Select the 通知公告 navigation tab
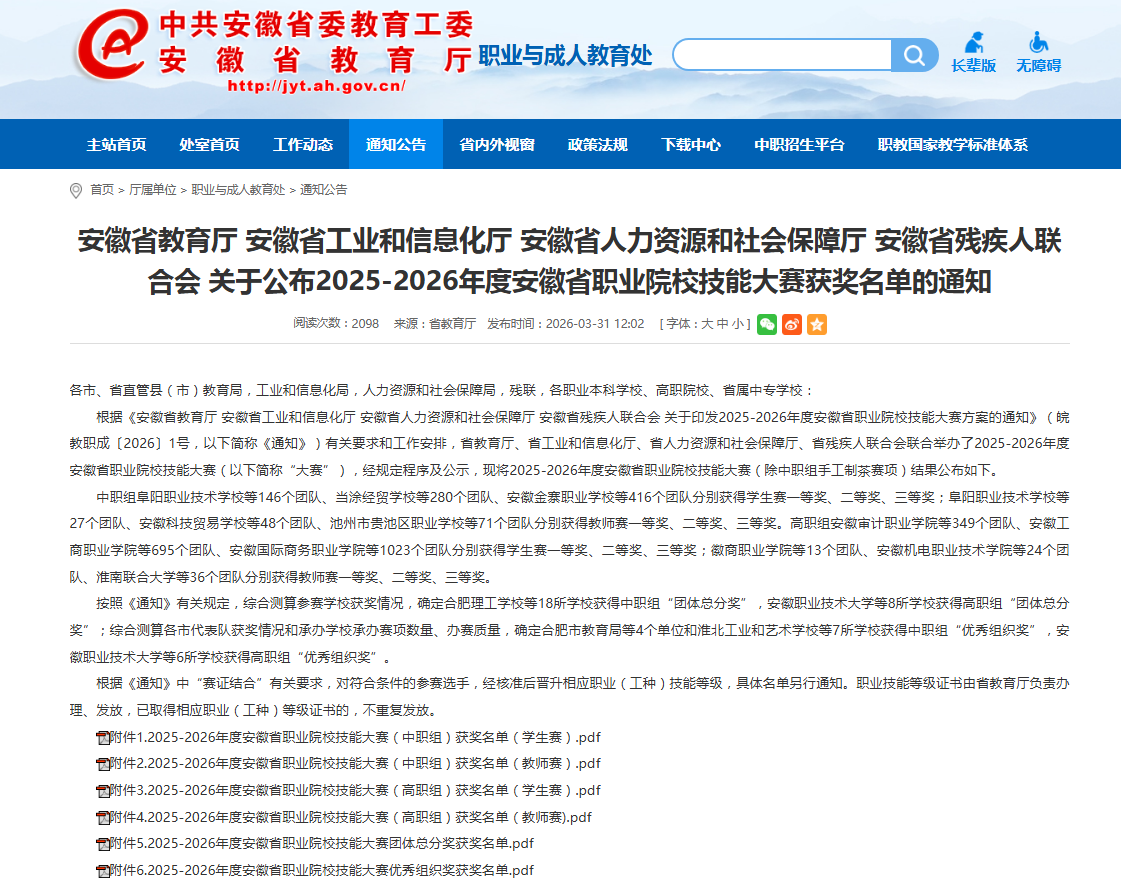Image resolution: width=1121 pixels, height=879 pixels. point(395,143)
